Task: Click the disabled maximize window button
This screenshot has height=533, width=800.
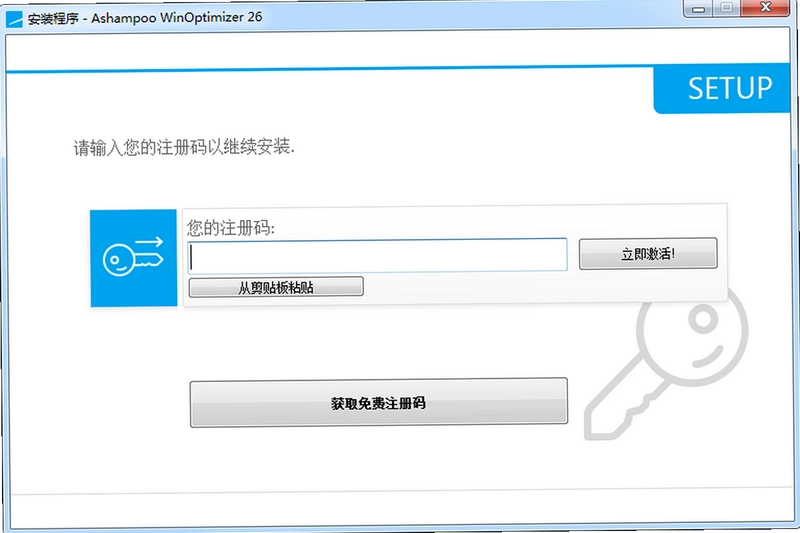Action: click(x=727, y=8)
